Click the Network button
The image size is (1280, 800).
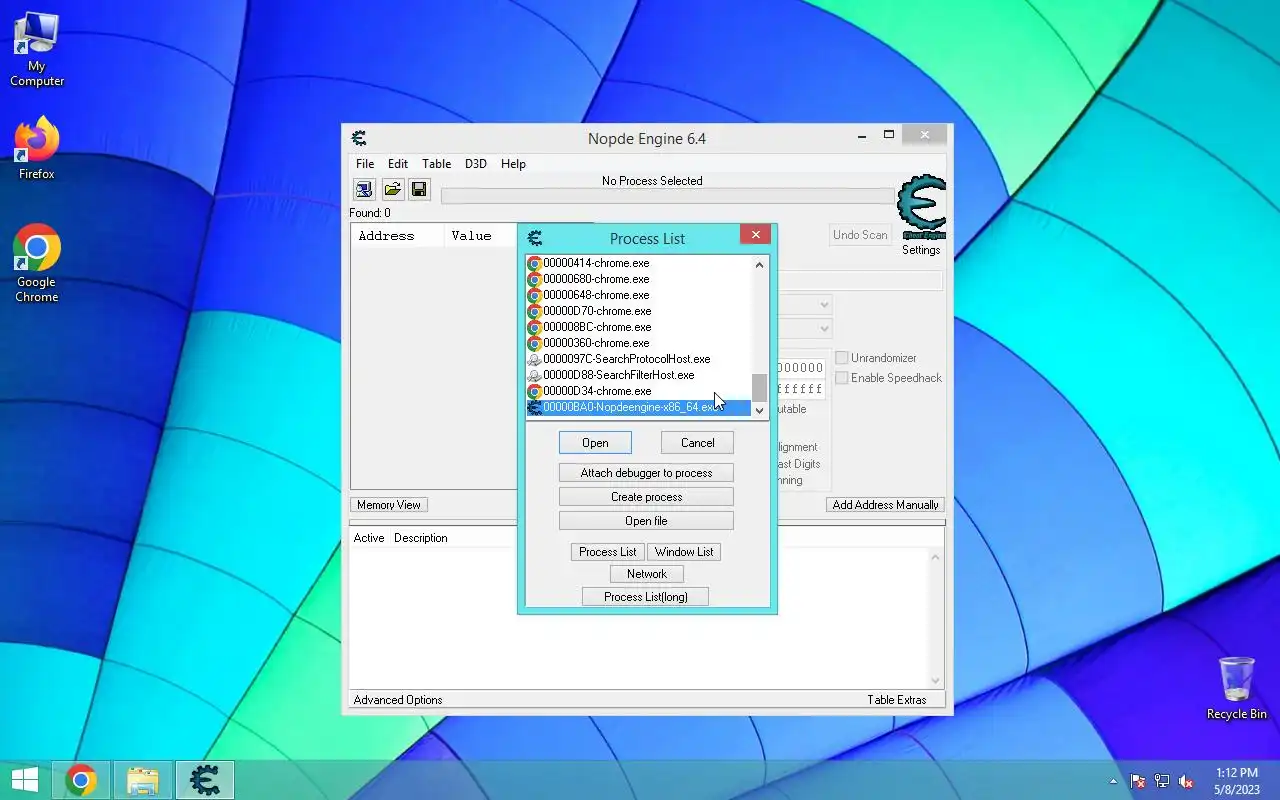point(647,574)
